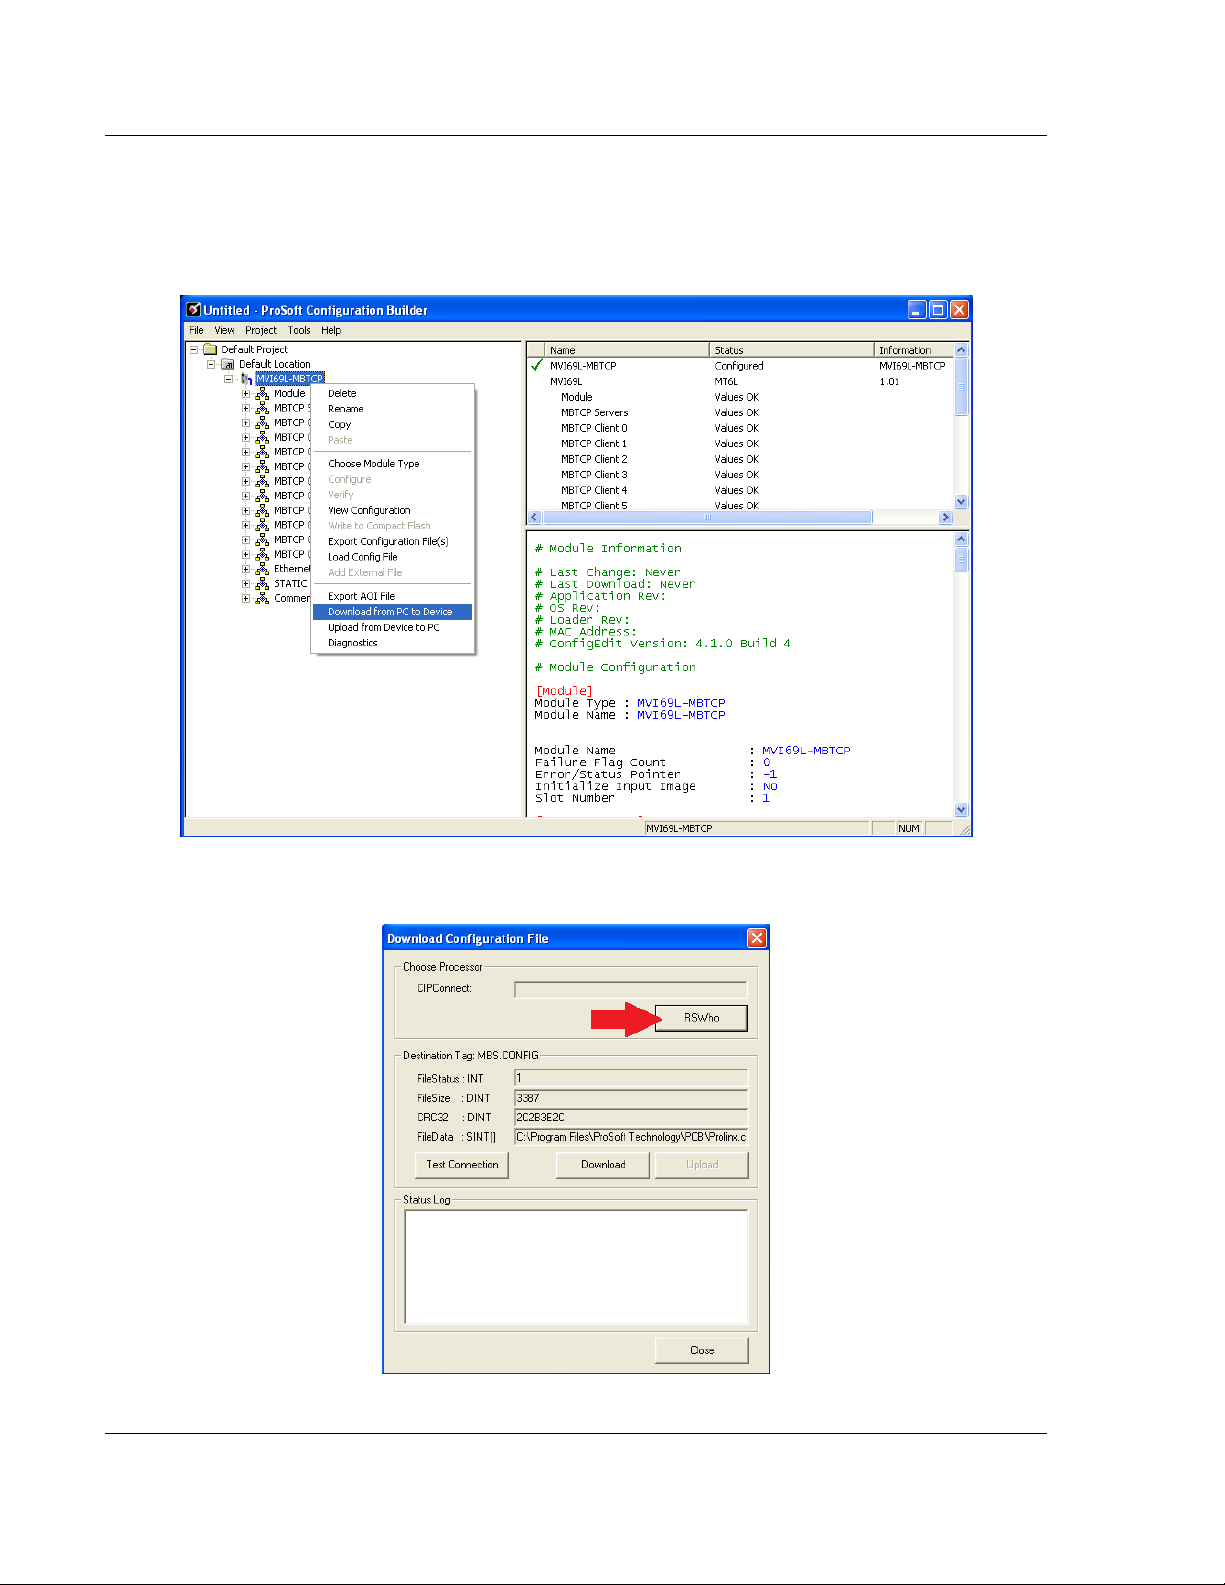Select Diagnostics in the context menu
Viewport: 1225px width, 1585px height.
point(392,643)
